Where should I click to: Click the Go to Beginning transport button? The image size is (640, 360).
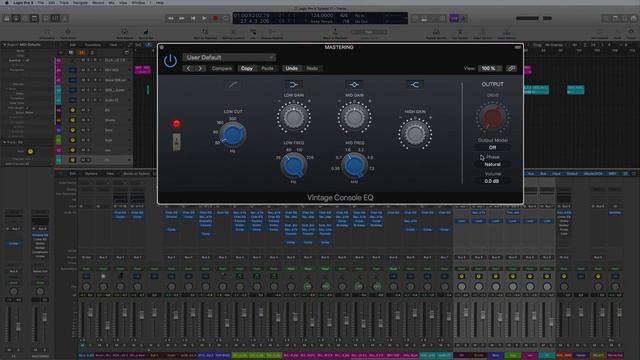(193, 18)
